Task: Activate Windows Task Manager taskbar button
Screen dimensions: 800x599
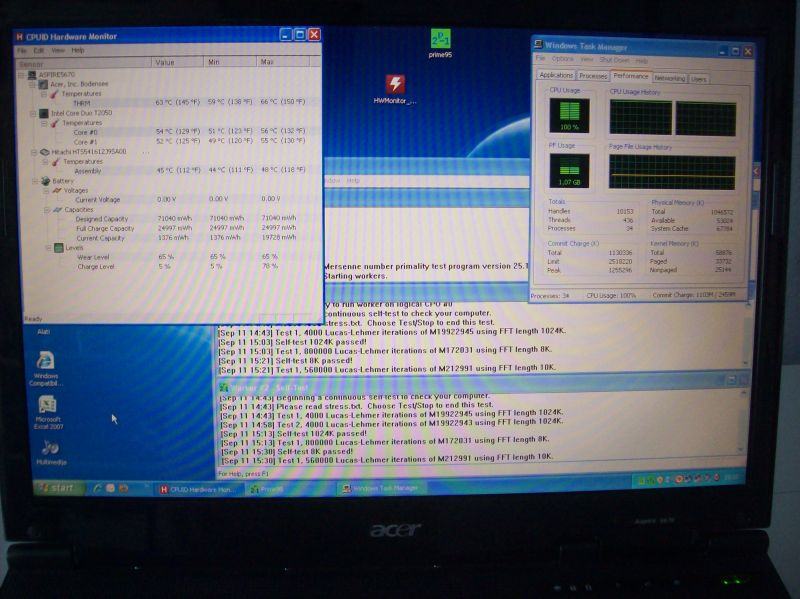Action: pyautogui.click(x=382, y=489)
